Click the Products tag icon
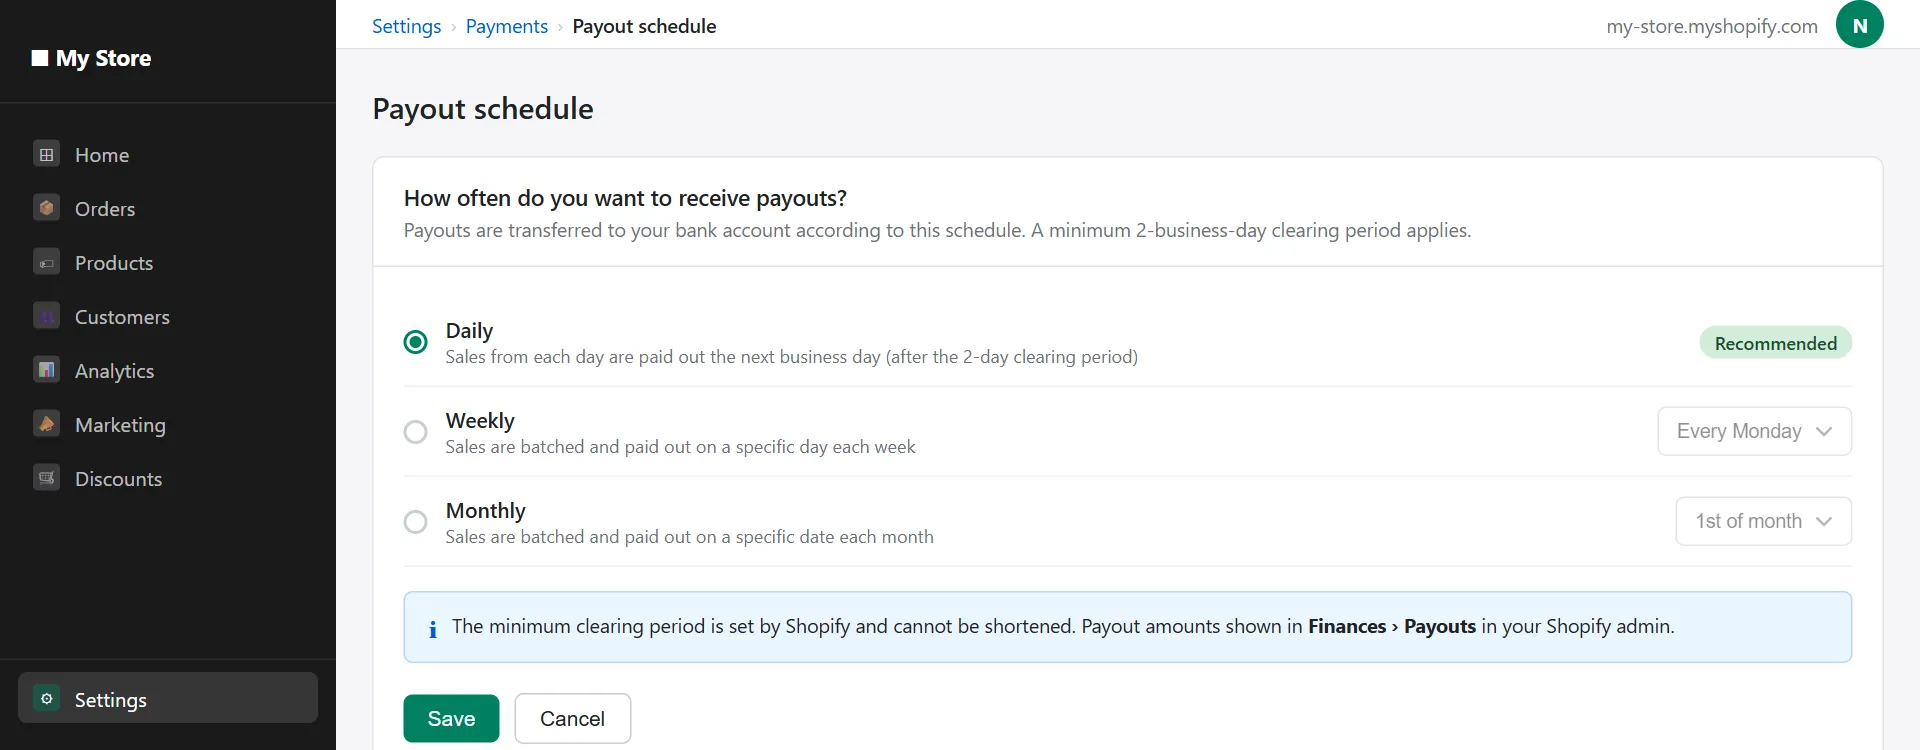The width and height of the screenshot is (1920, 750). tap(46, 263)
